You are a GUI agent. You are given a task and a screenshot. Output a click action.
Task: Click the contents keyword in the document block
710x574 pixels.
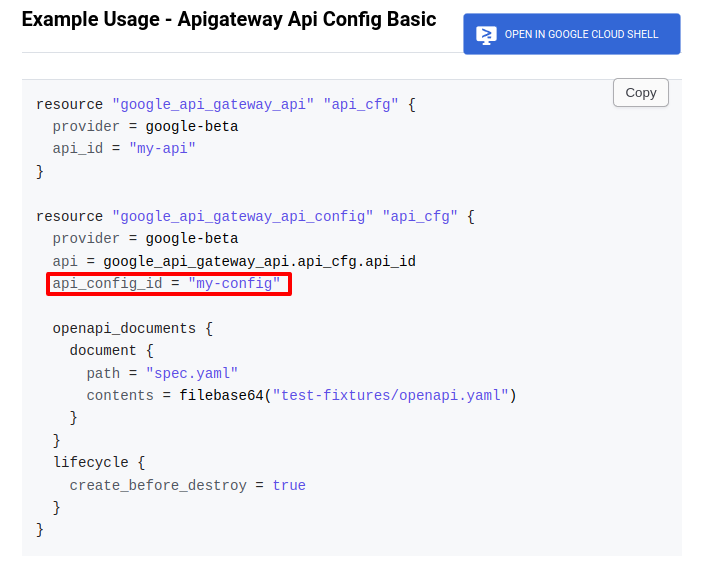click(120, 396)
